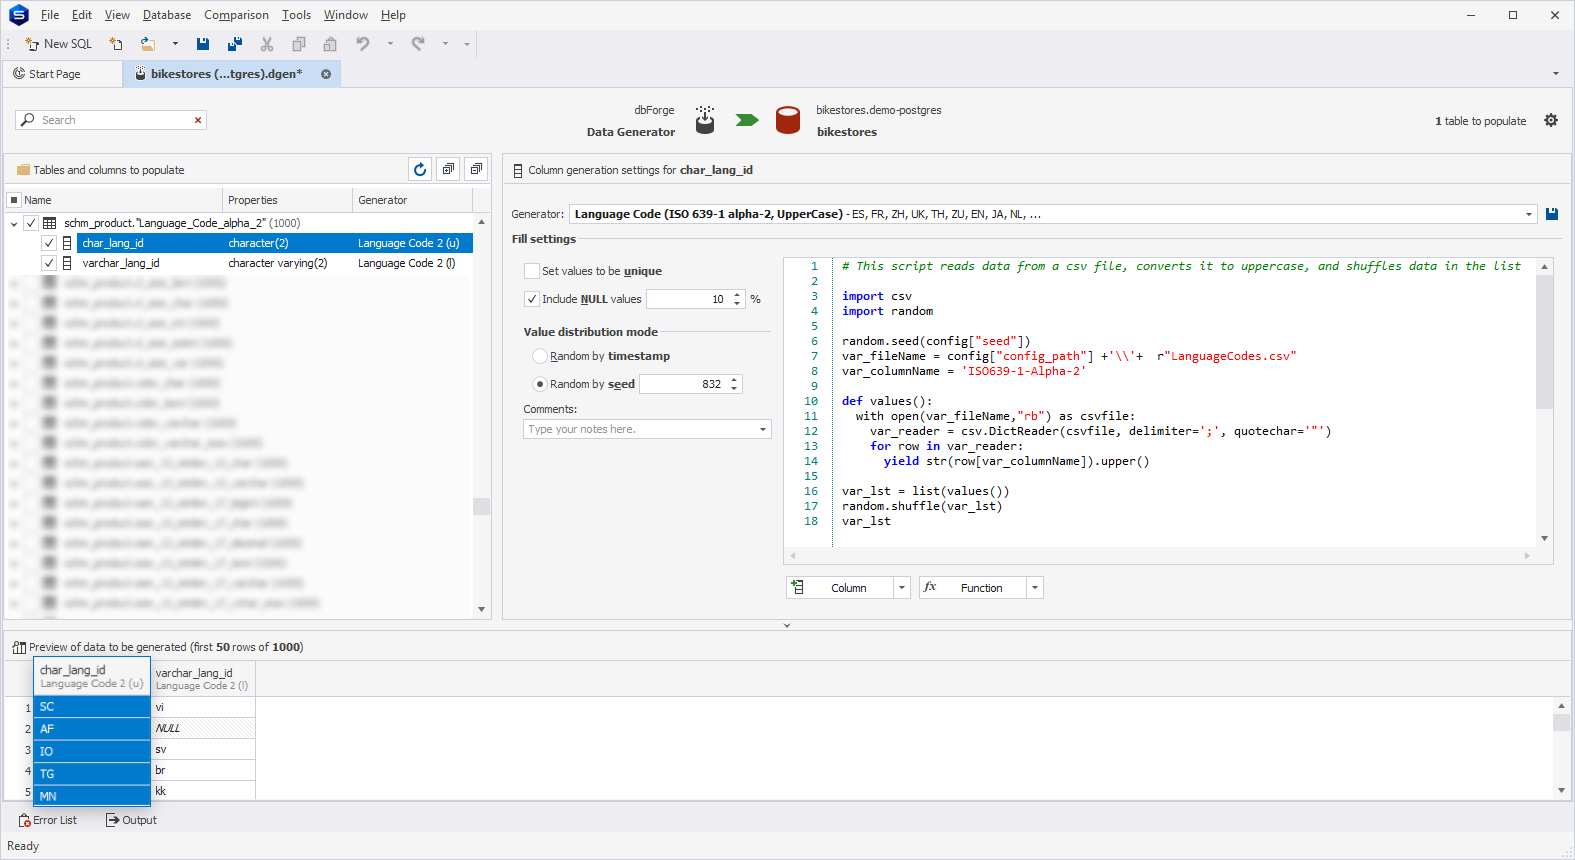Click the Generator column header
Viewport: 1575px width, 860px height.
coord(412,200)
